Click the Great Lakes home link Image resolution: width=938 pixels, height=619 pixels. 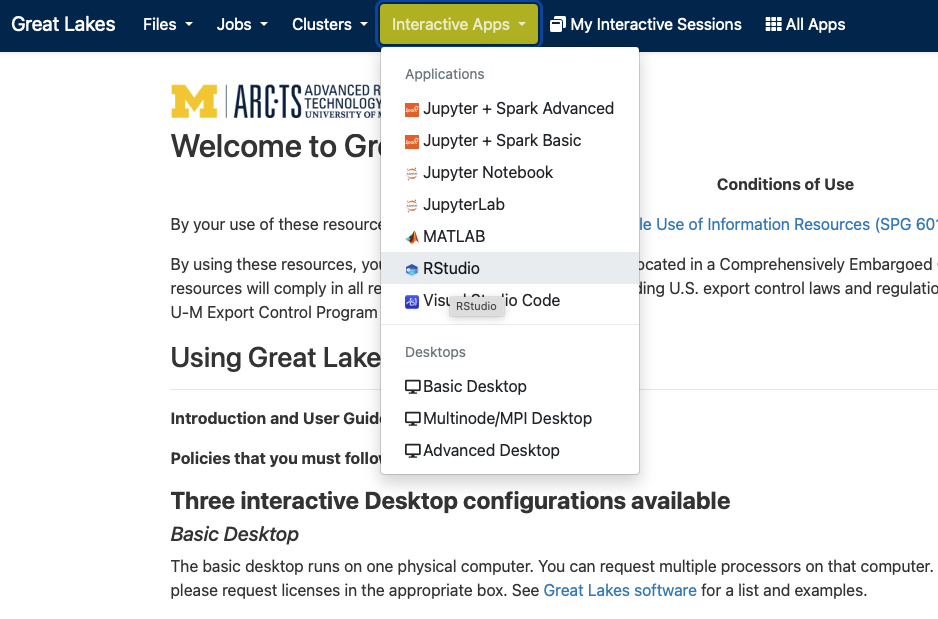[63, 24]
